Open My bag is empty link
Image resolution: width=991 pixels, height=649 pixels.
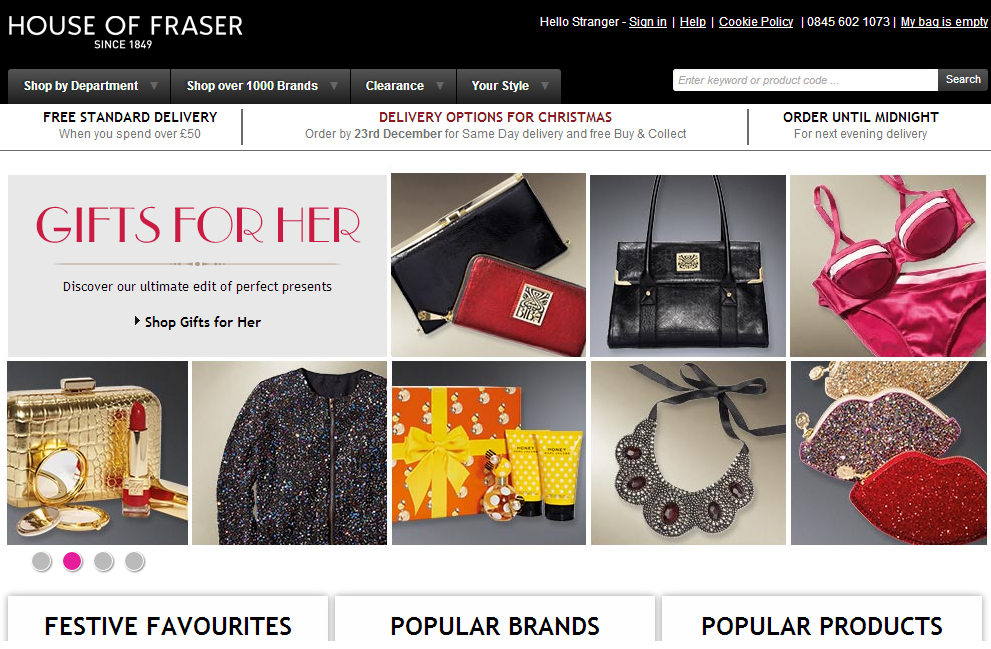(x=944, y=21)
